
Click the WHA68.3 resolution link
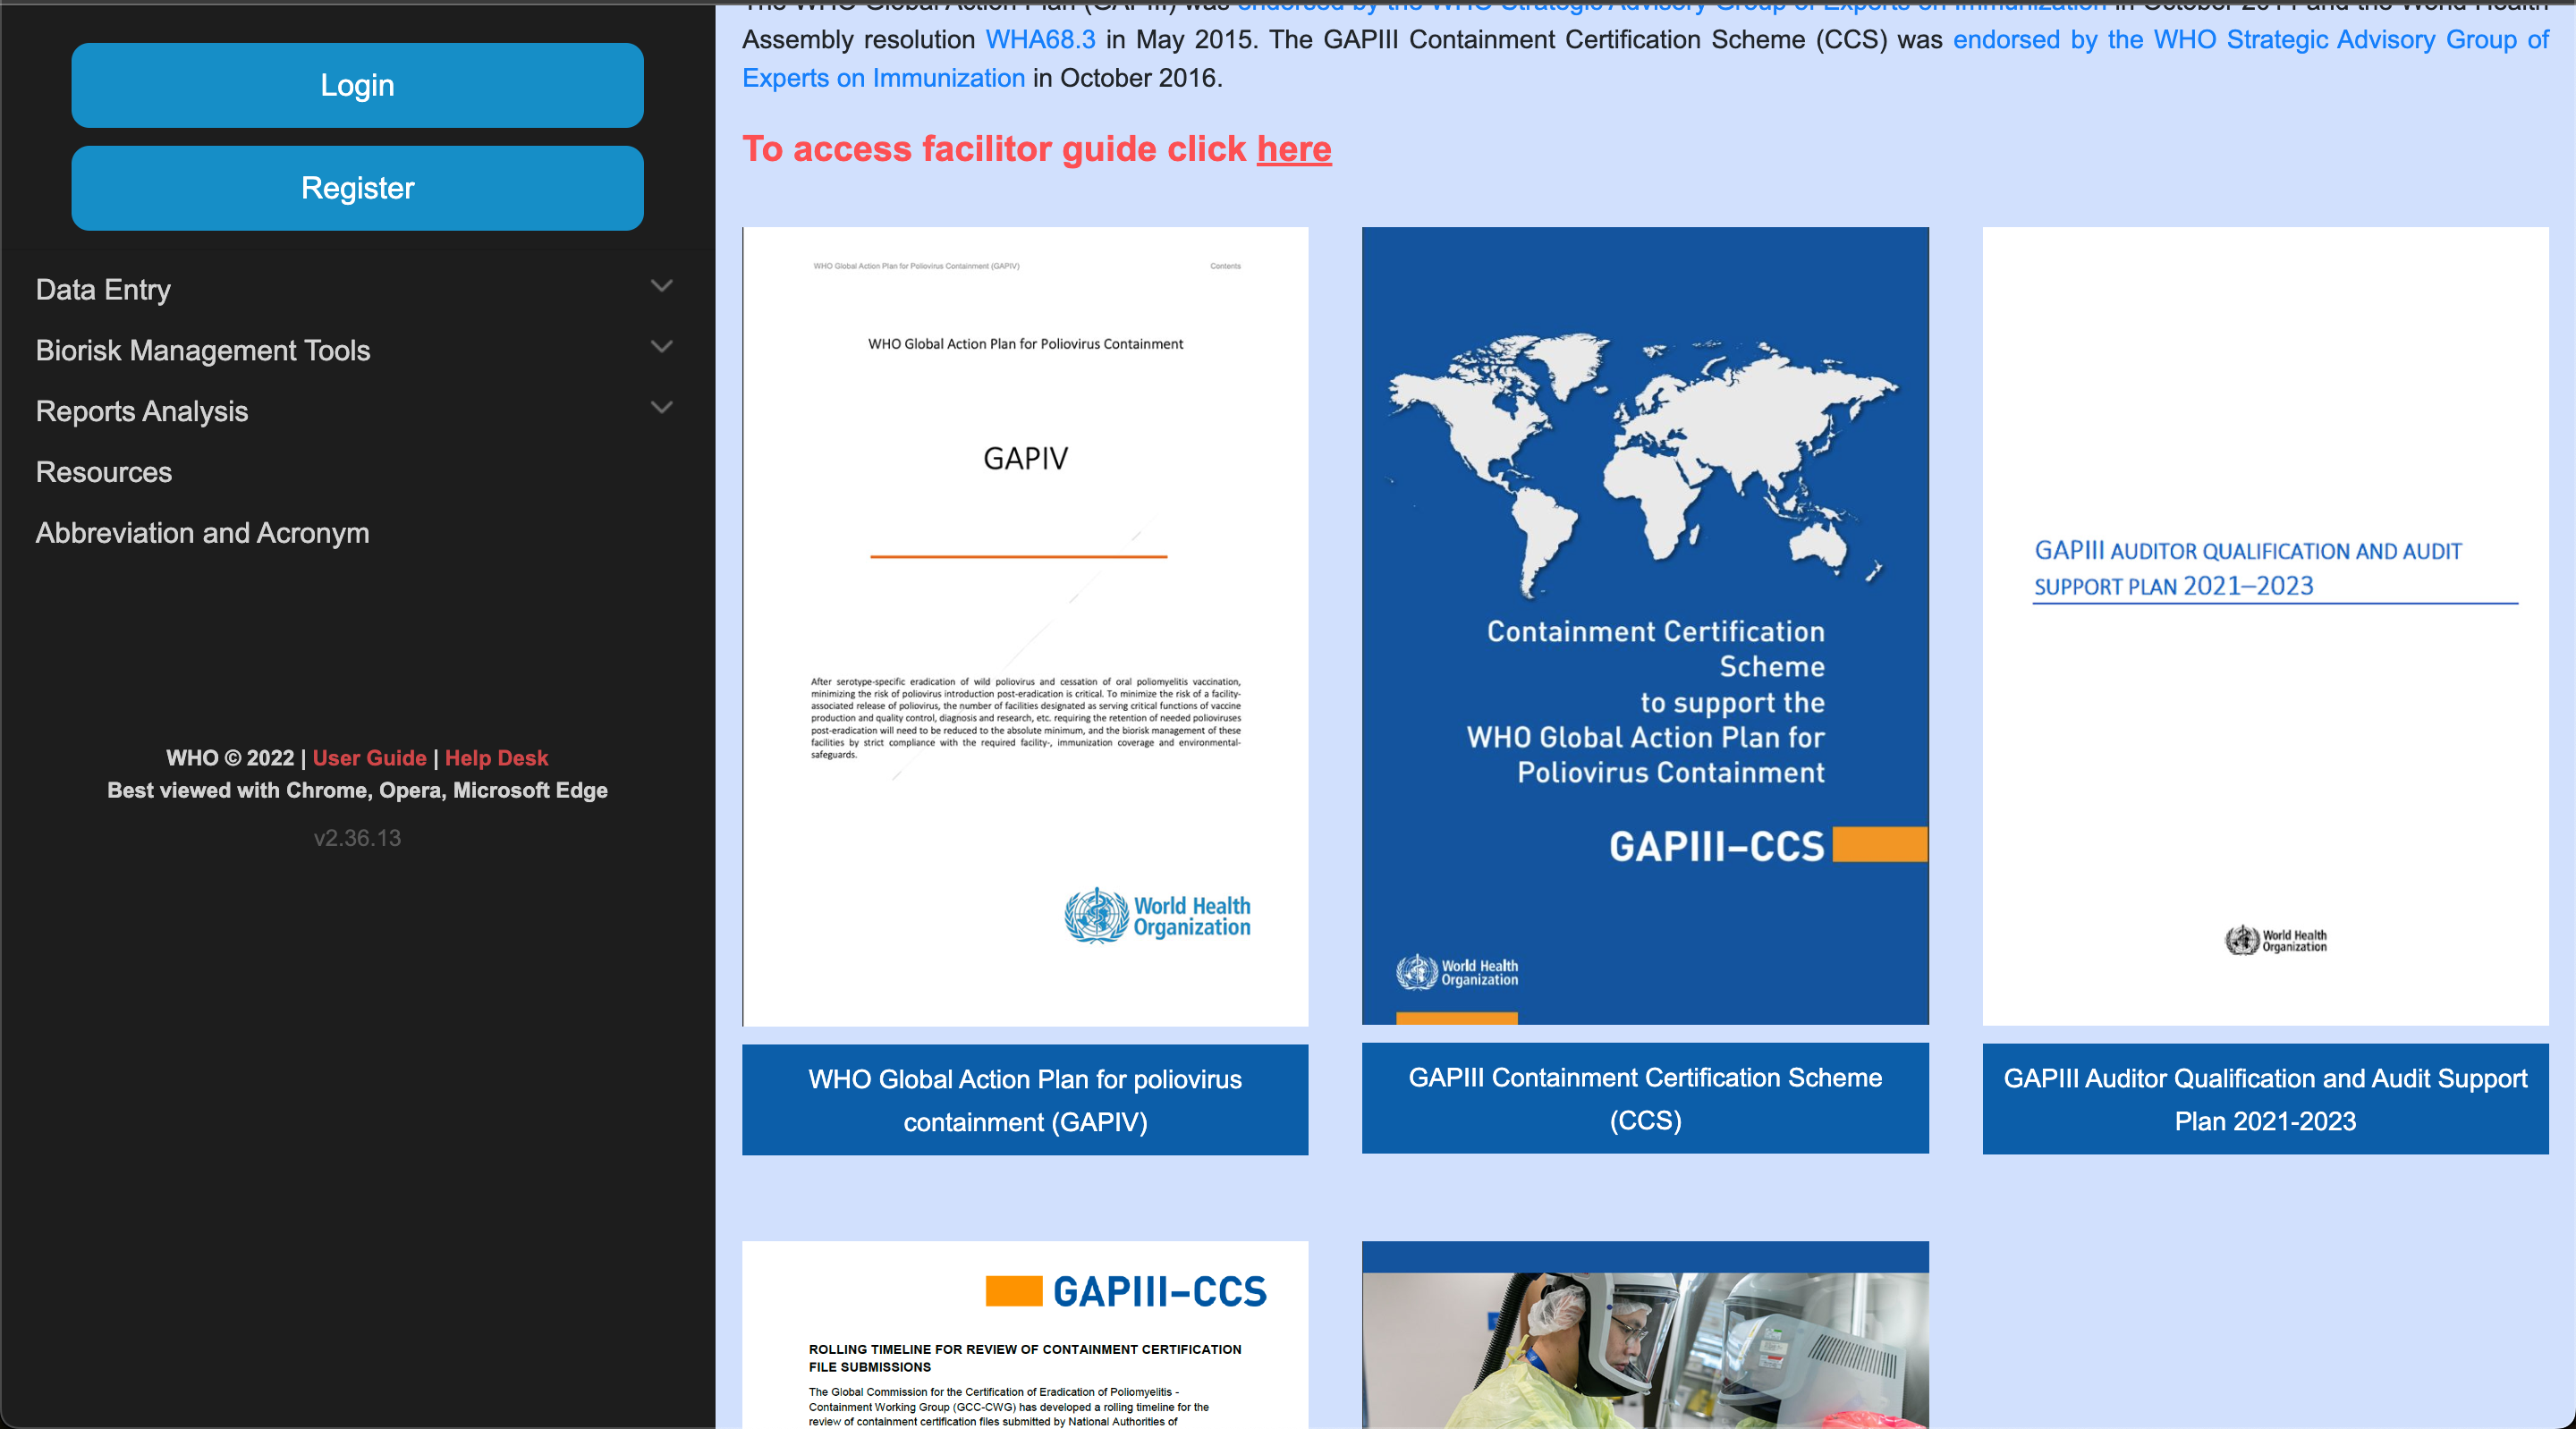[x=1040, y=40]
